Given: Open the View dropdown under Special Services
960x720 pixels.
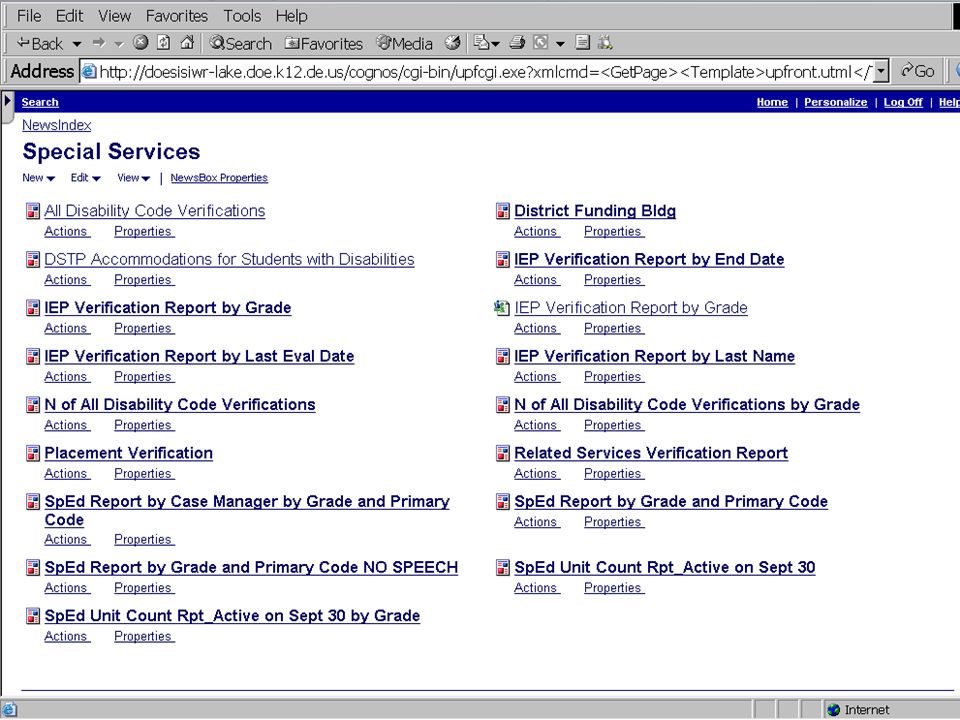Looking at the screenshot, I should (133, 178).
